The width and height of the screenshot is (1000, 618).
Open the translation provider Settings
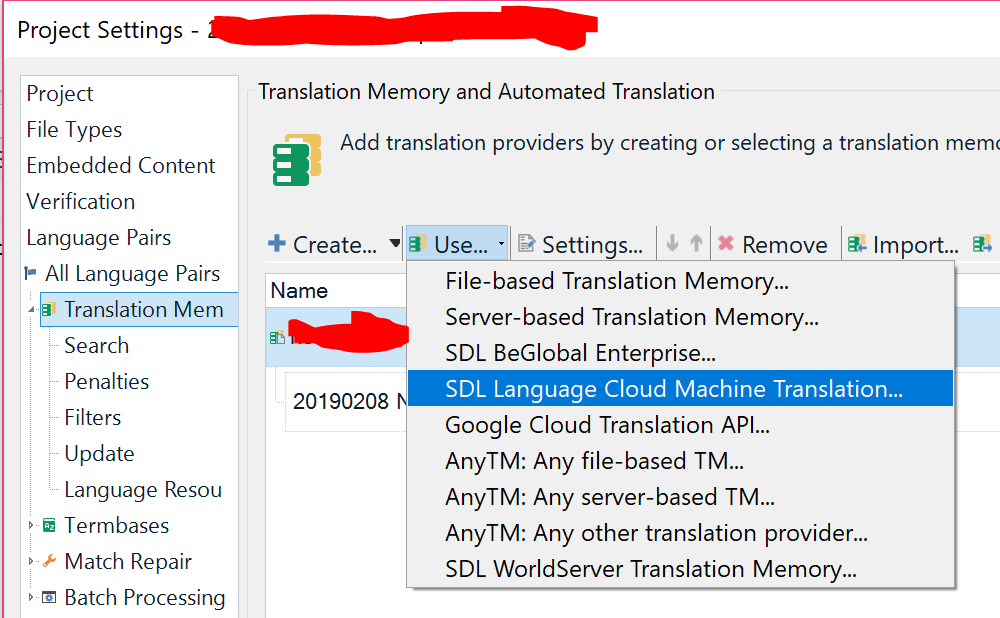click(x=581, y=244)
